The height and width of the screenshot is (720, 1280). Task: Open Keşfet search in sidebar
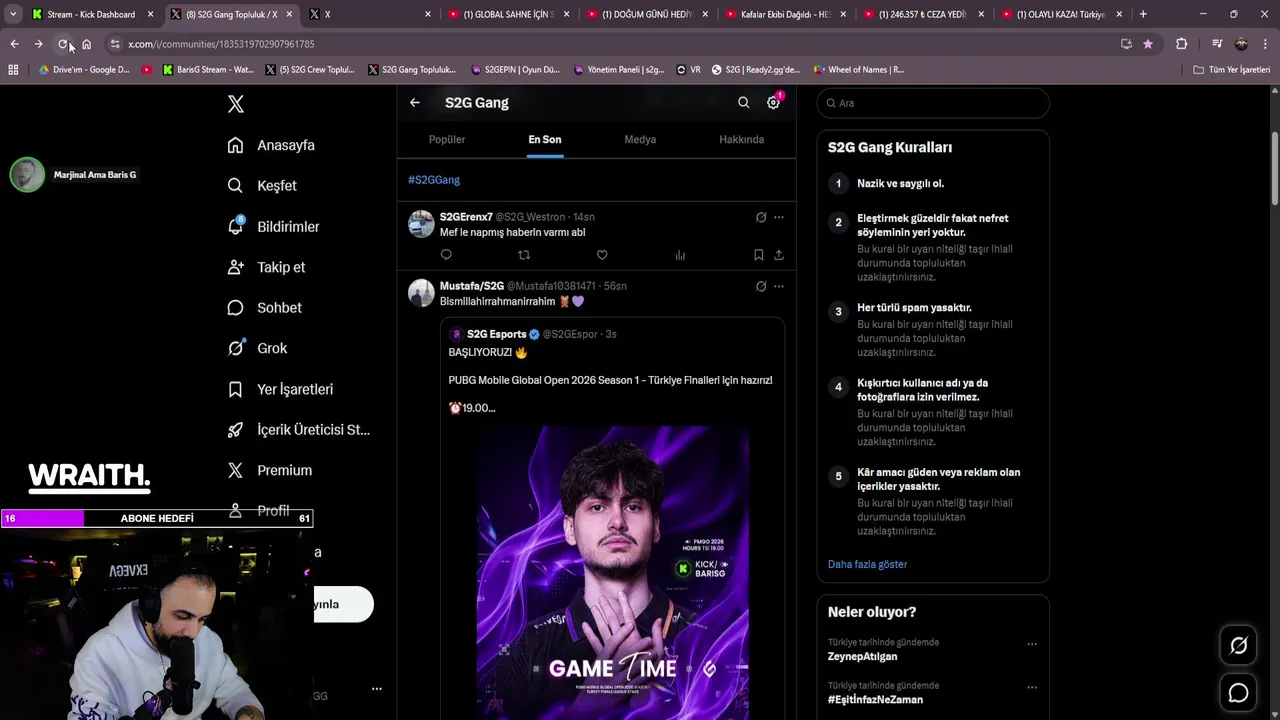click(262, 186)
